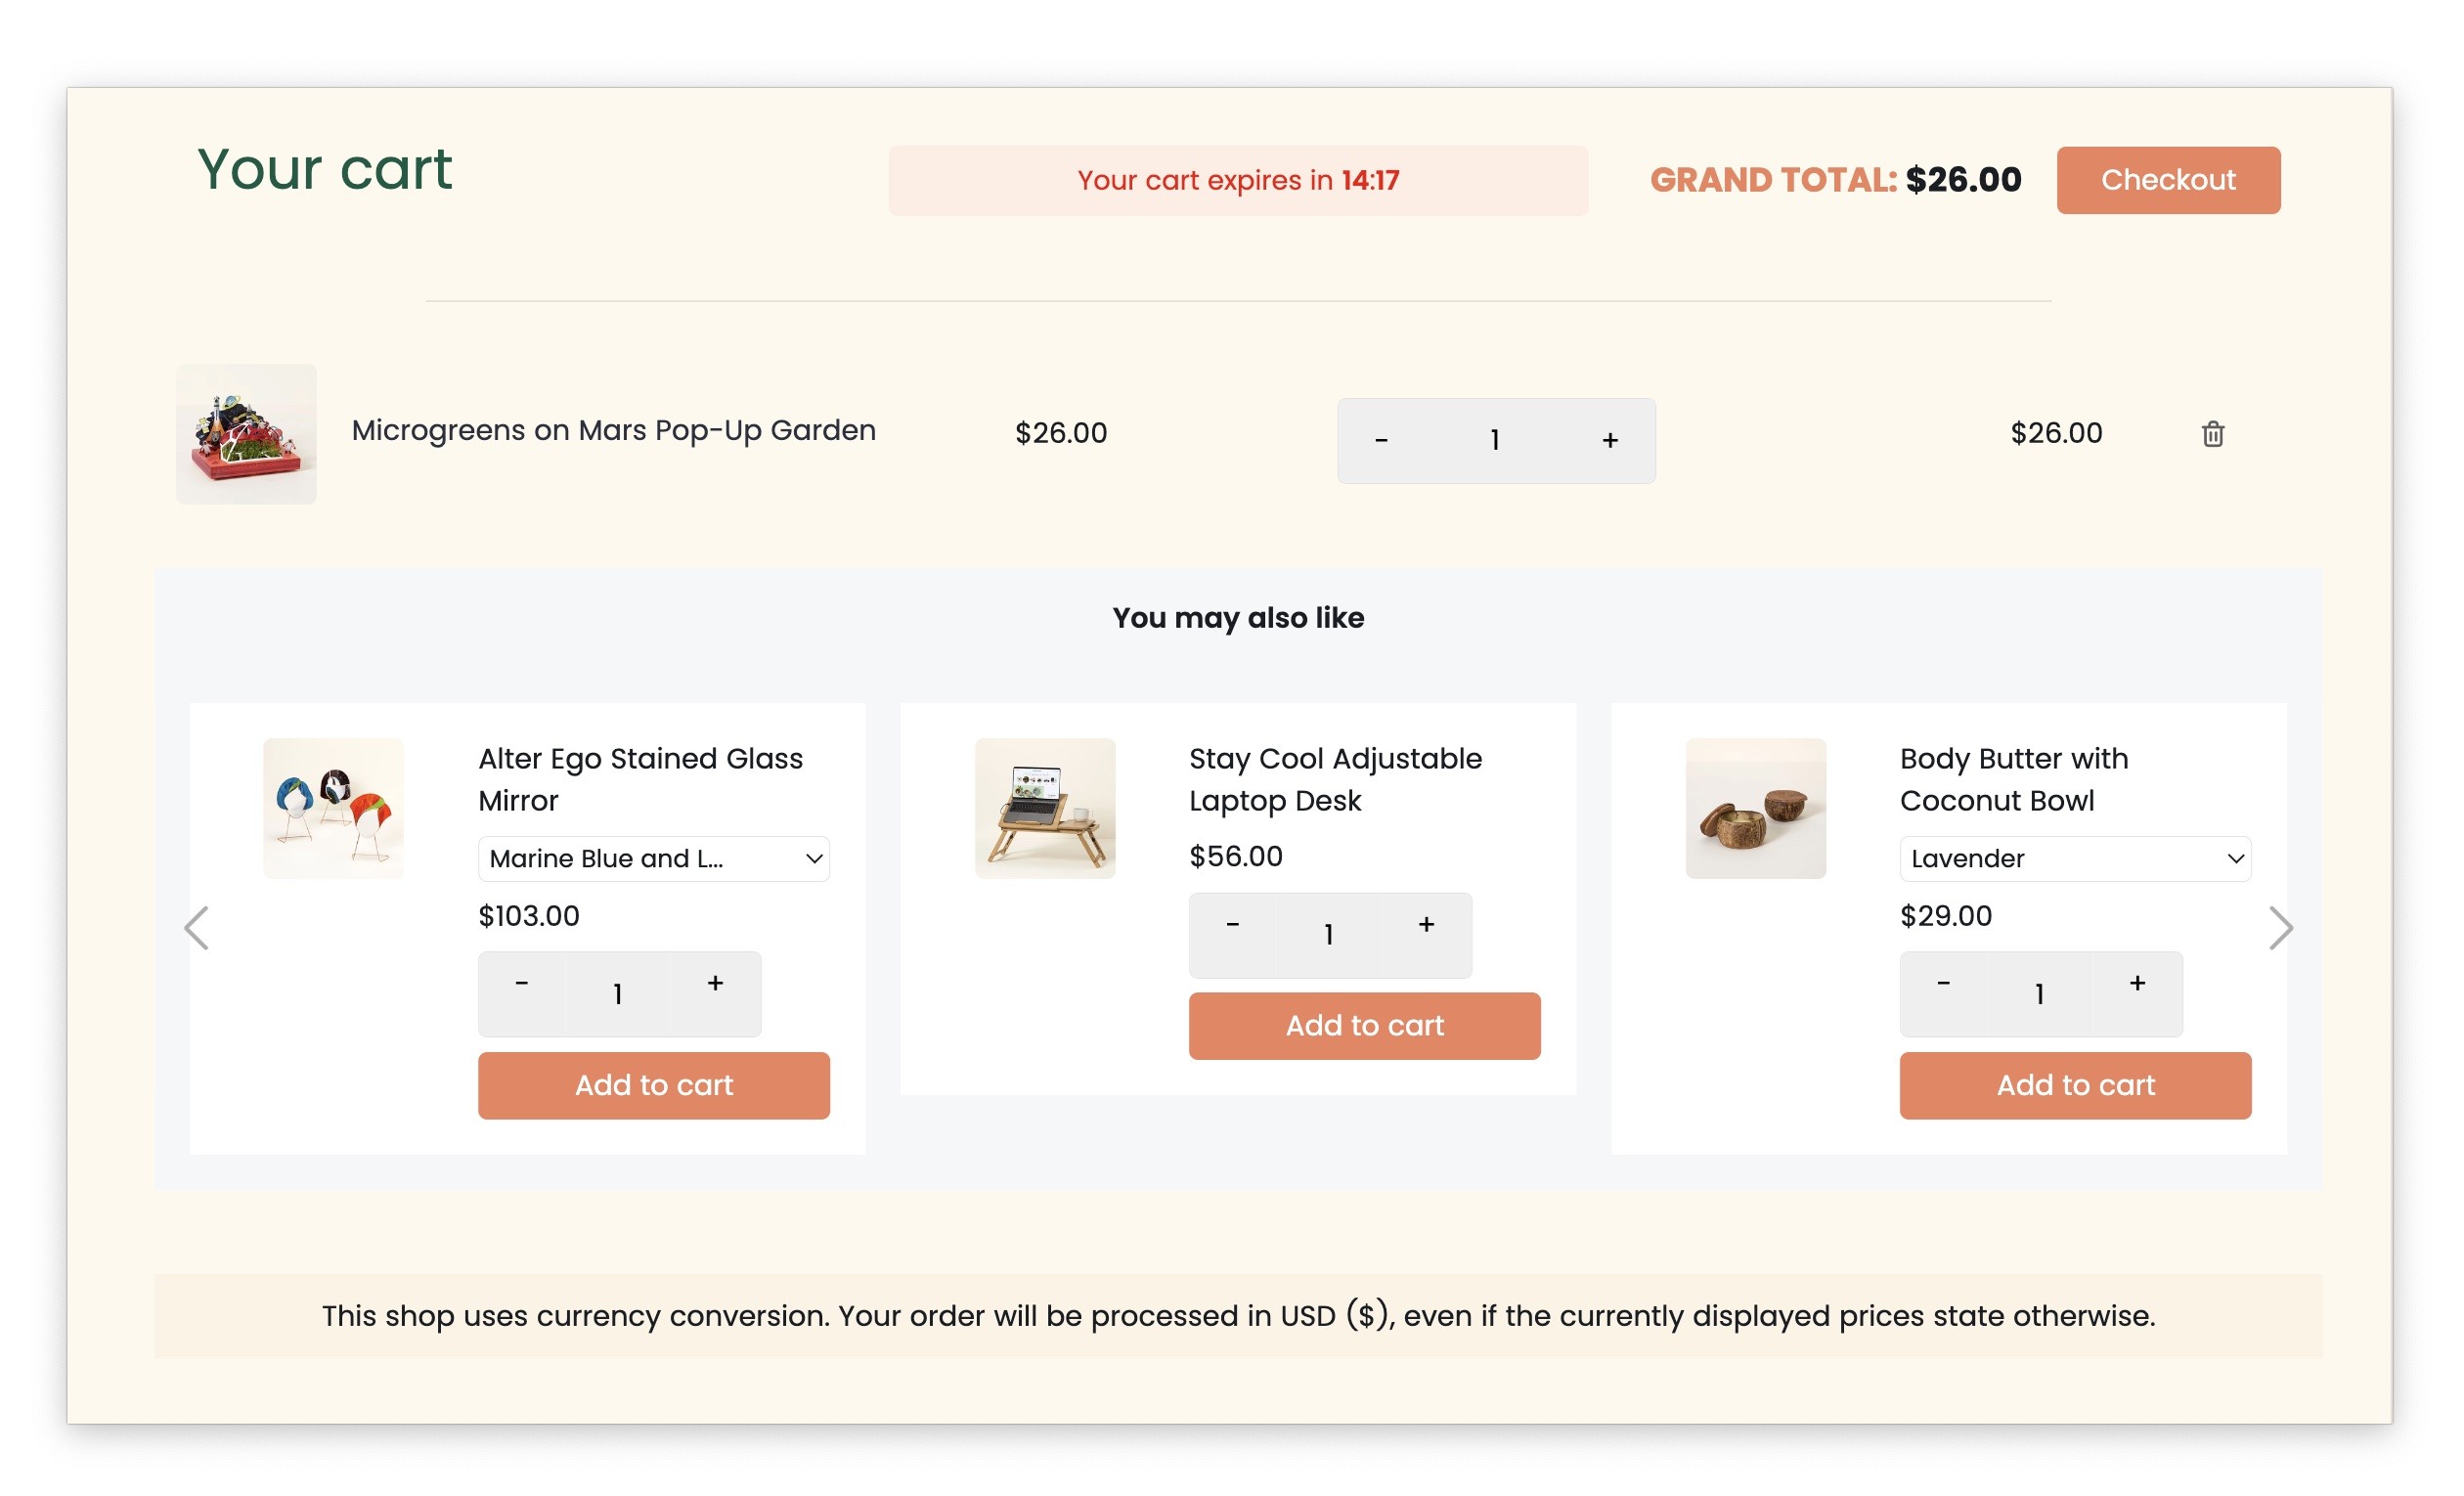The height and width of the screenshot is (1496, 2464).
Task: Add Stay Cool Adjustable Laptop Desk to cart
Action: tap(1364, 1025)
